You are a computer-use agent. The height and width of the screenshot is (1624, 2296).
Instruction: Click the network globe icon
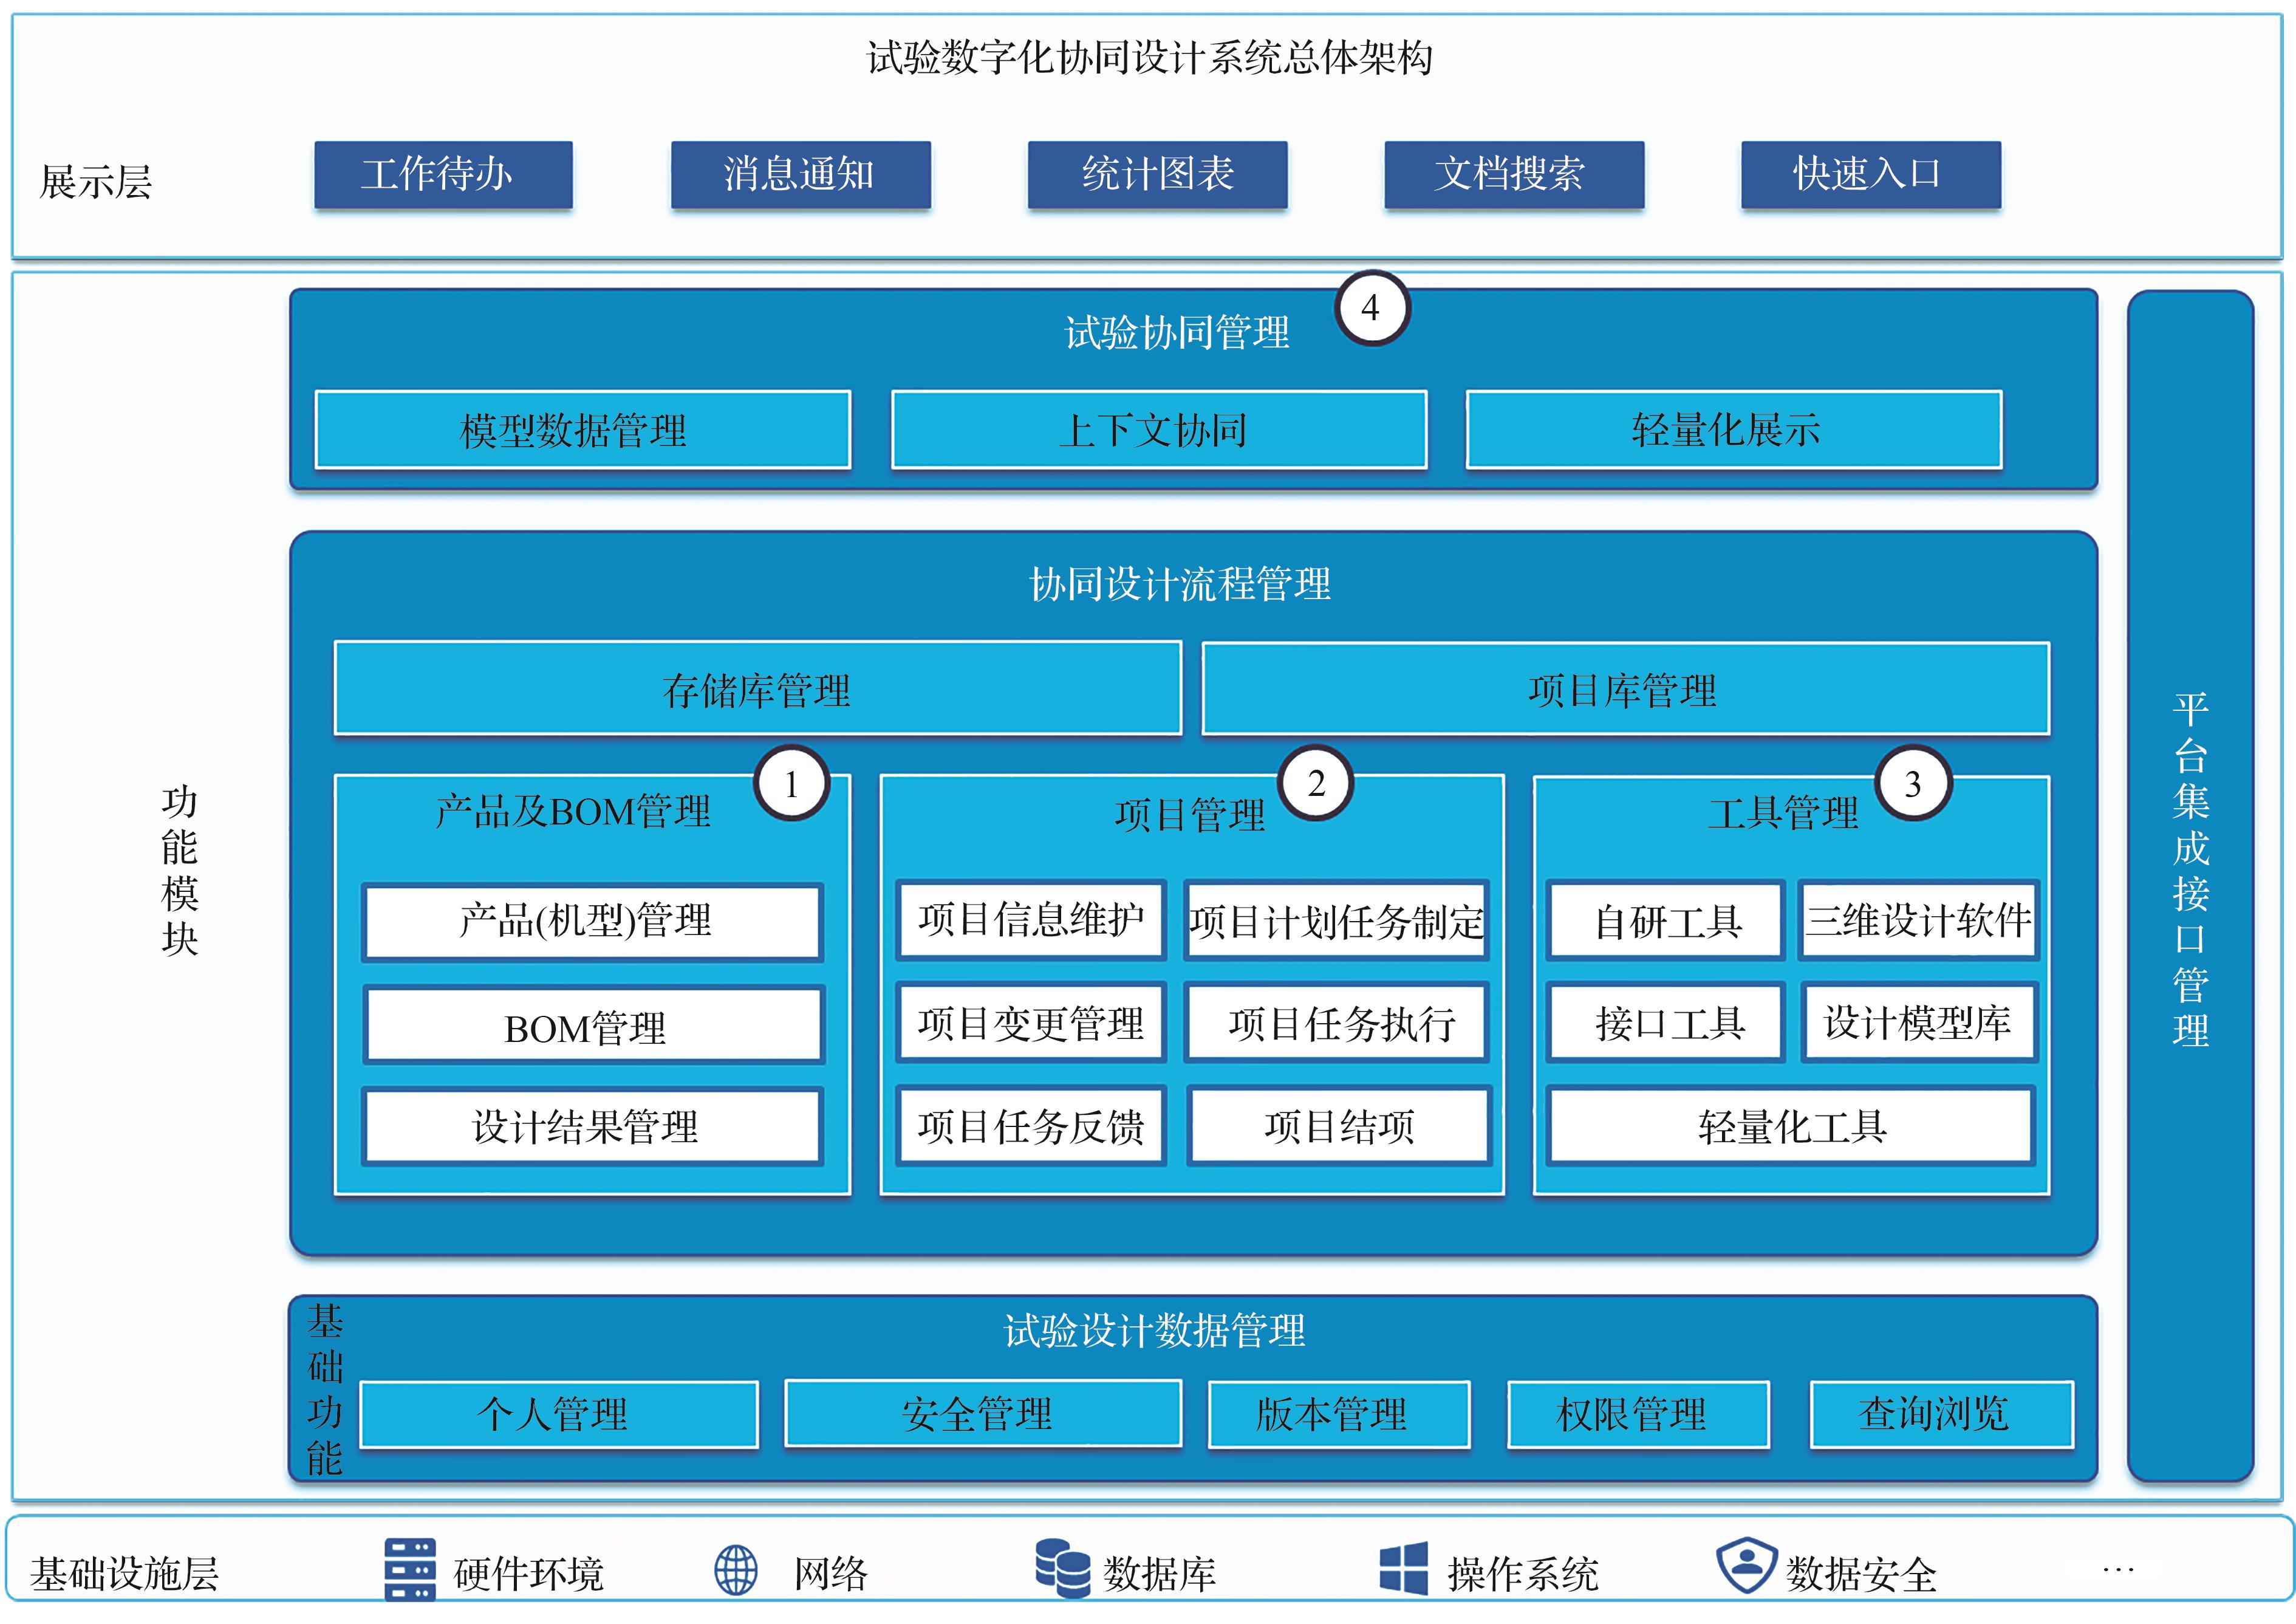pos(736,1570)
